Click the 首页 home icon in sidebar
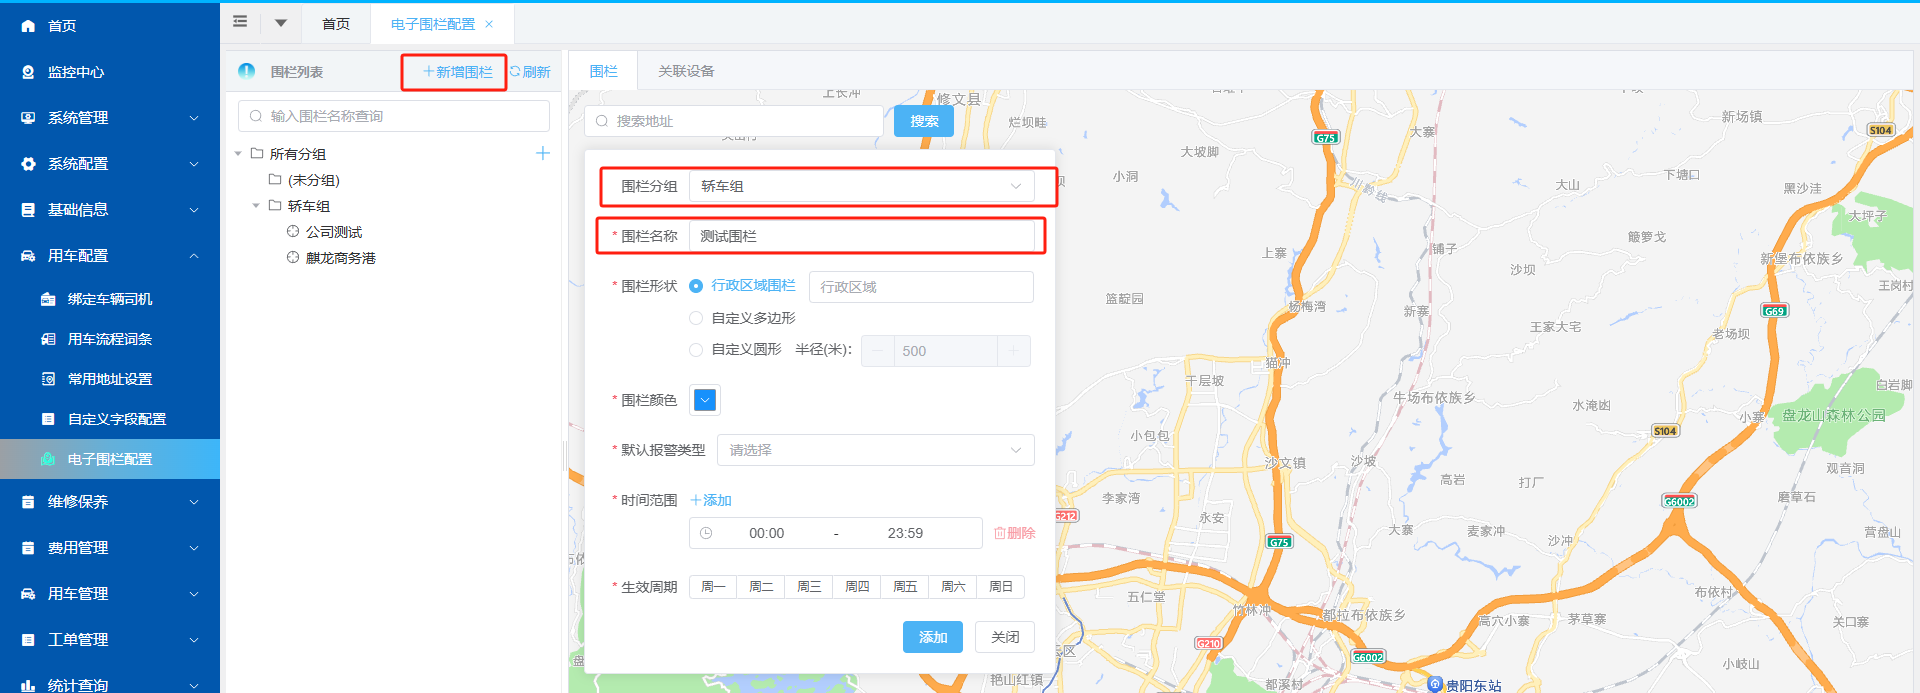1920x693 pixels. [28, 26]
